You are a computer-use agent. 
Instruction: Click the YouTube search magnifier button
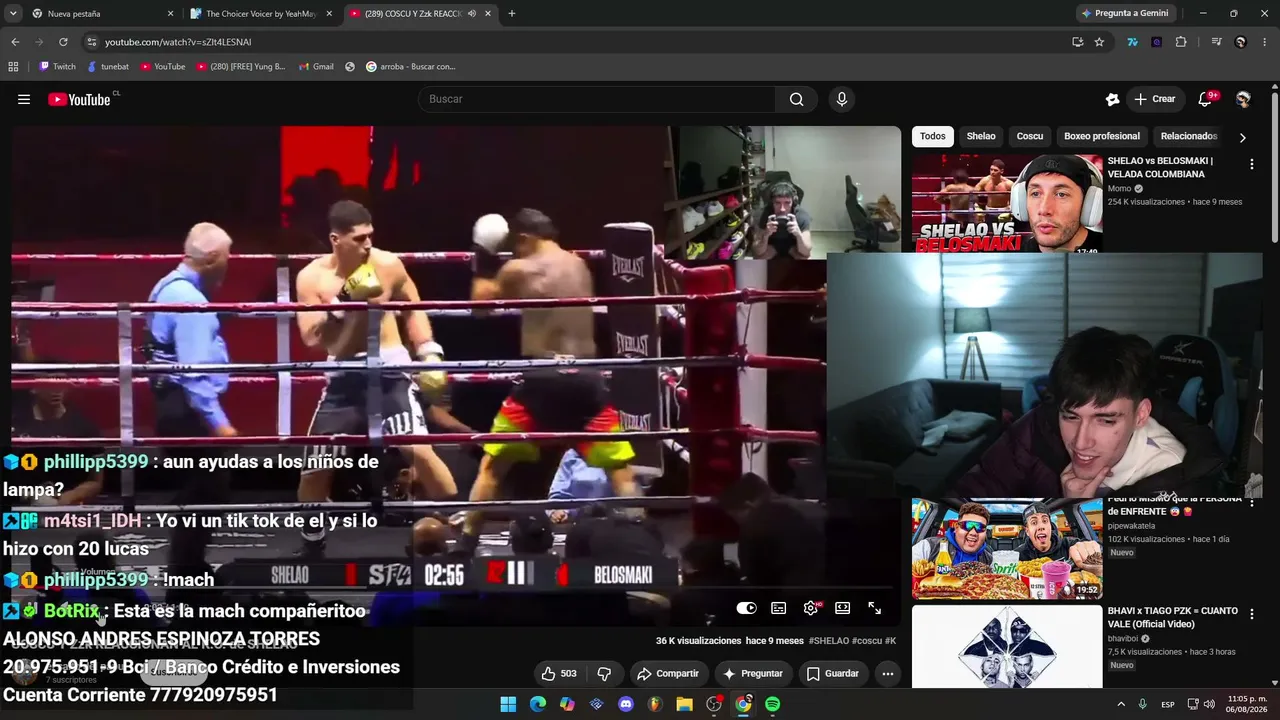pos(796,99)
